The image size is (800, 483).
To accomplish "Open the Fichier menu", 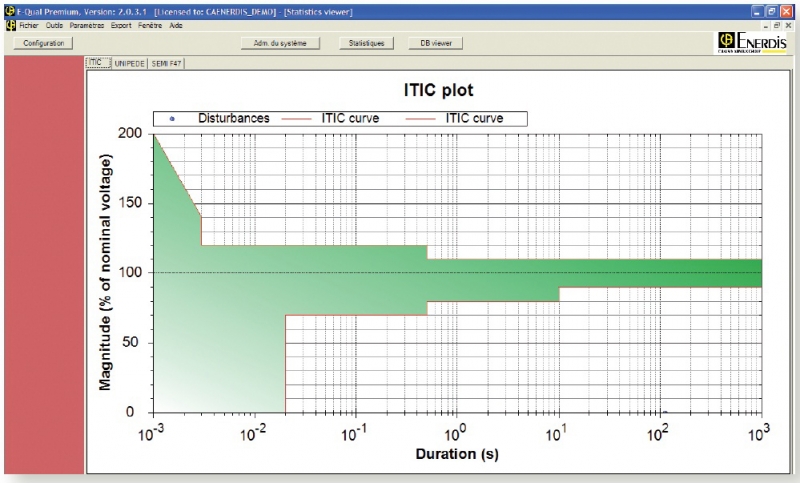I will 27,24.
